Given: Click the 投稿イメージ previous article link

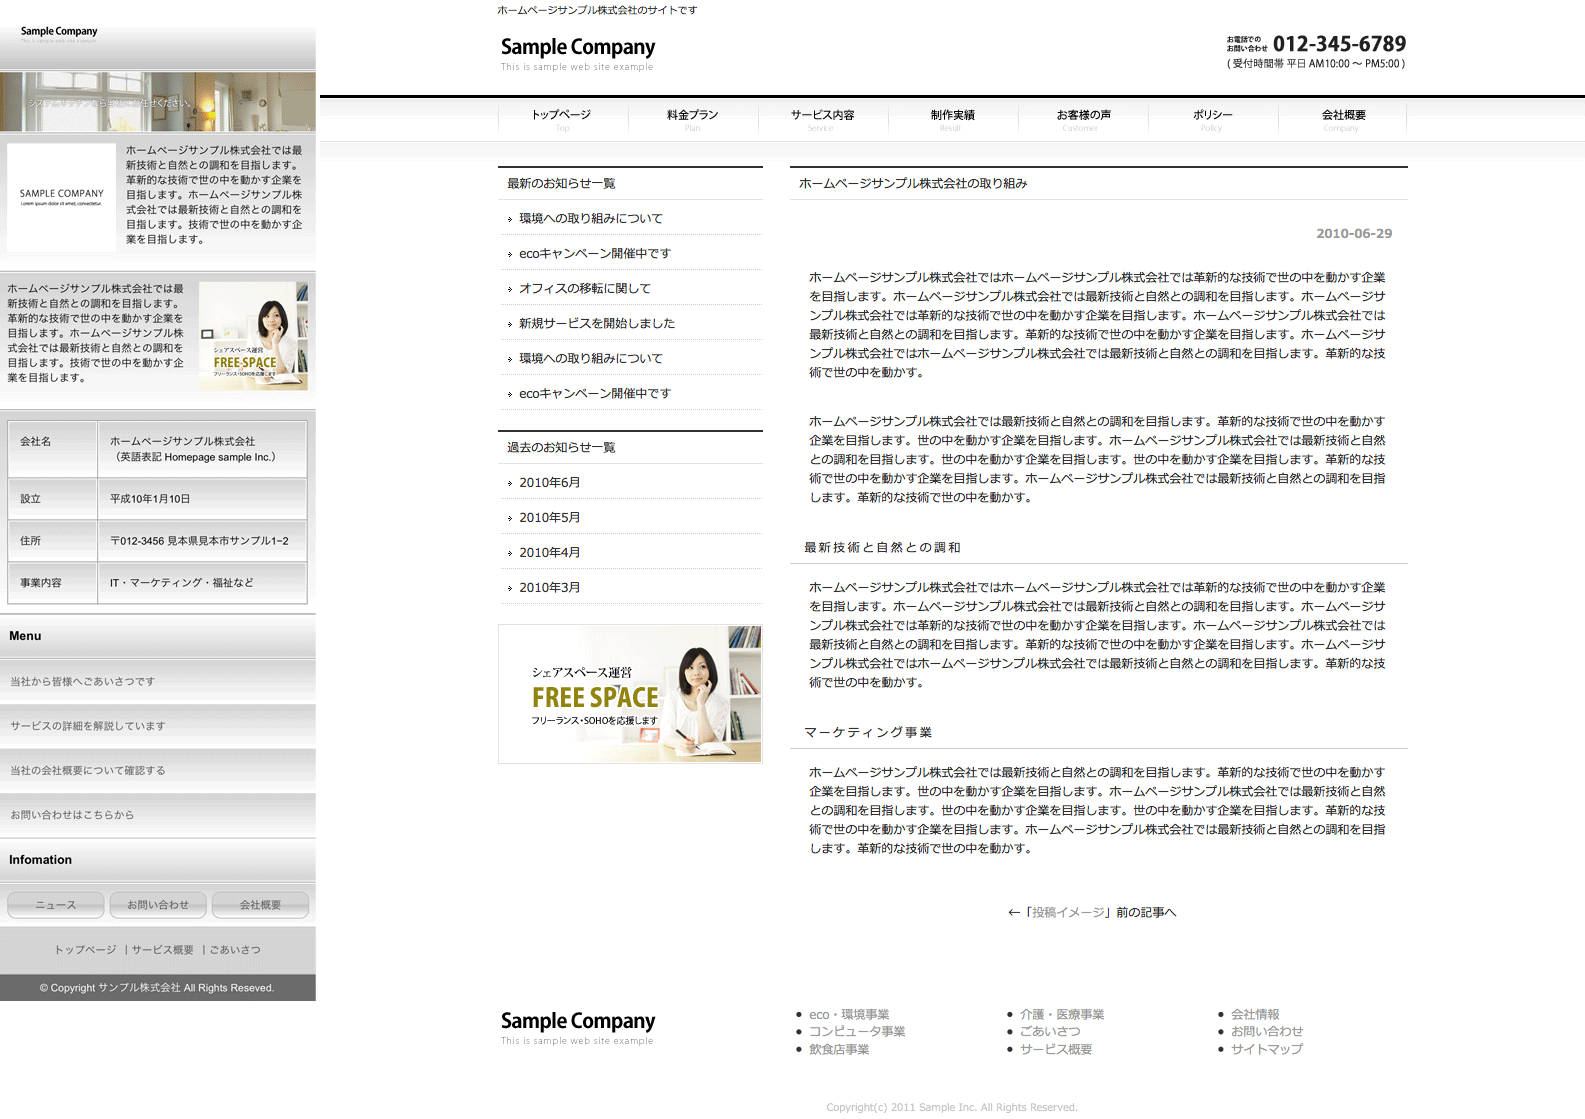Looking at the screenshot, I should pos(1068,912).
